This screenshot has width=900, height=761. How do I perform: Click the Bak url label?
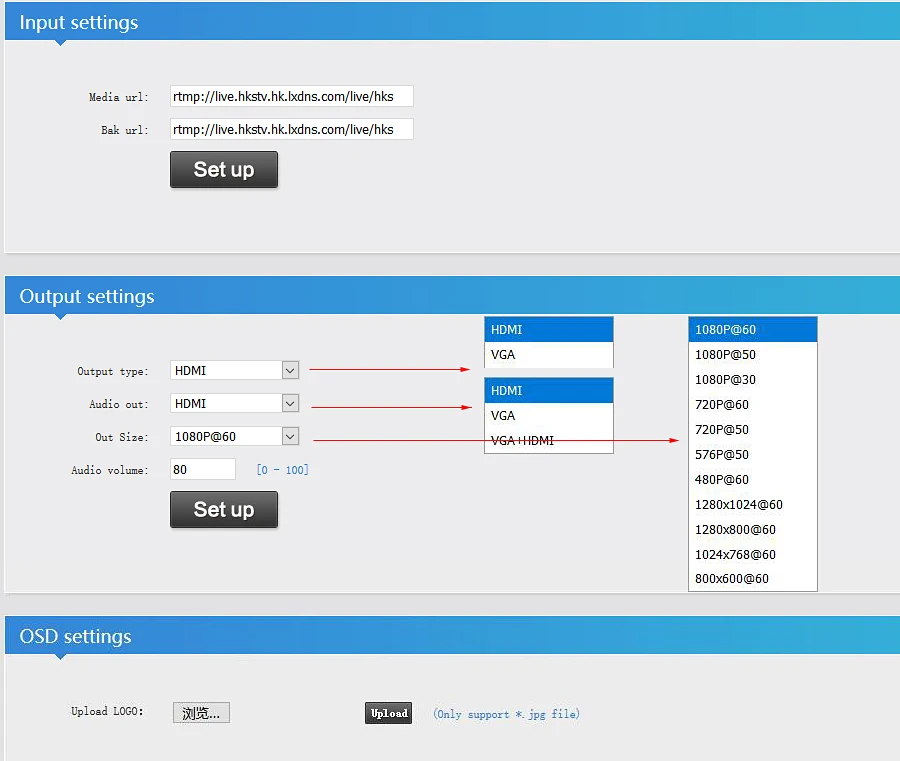(125, 130)
